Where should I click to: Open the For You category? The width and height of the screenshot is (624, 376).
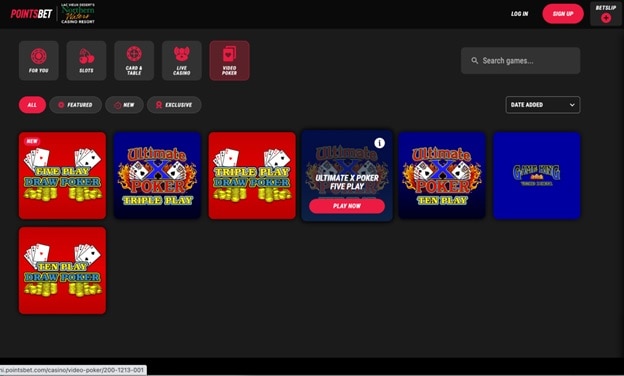point(39,60)
